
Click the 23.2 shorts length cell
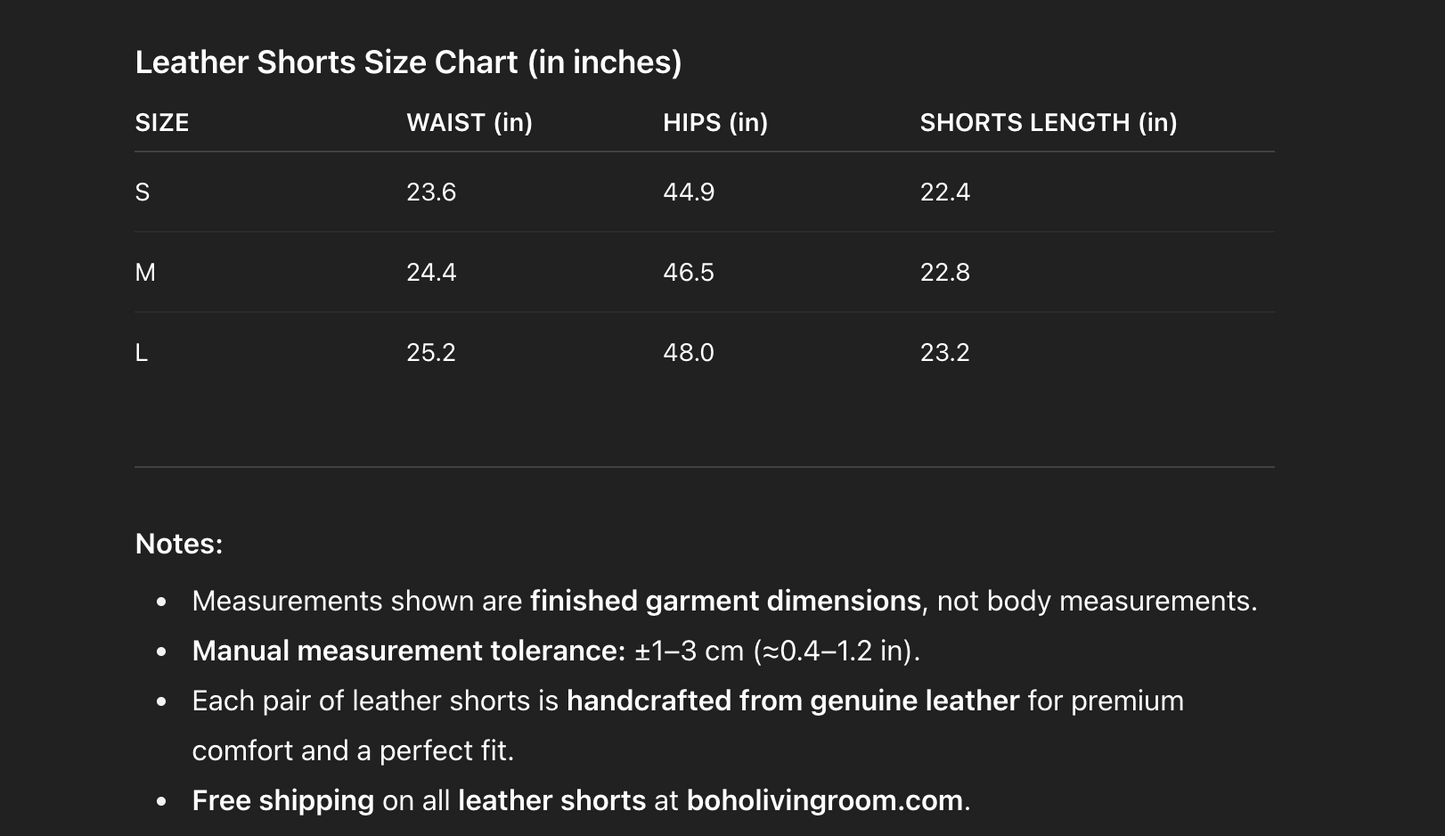pyautogui.click(x=945, y=352)
